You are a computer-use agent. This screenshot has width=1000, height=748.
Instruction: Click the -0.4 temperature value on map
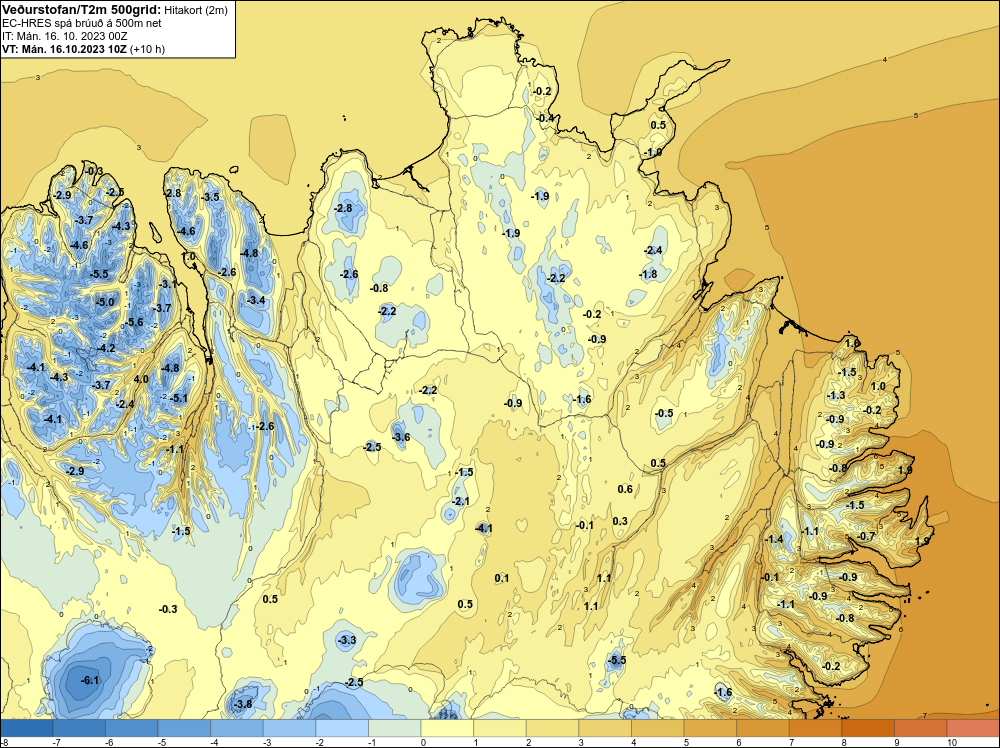point(545,119)
